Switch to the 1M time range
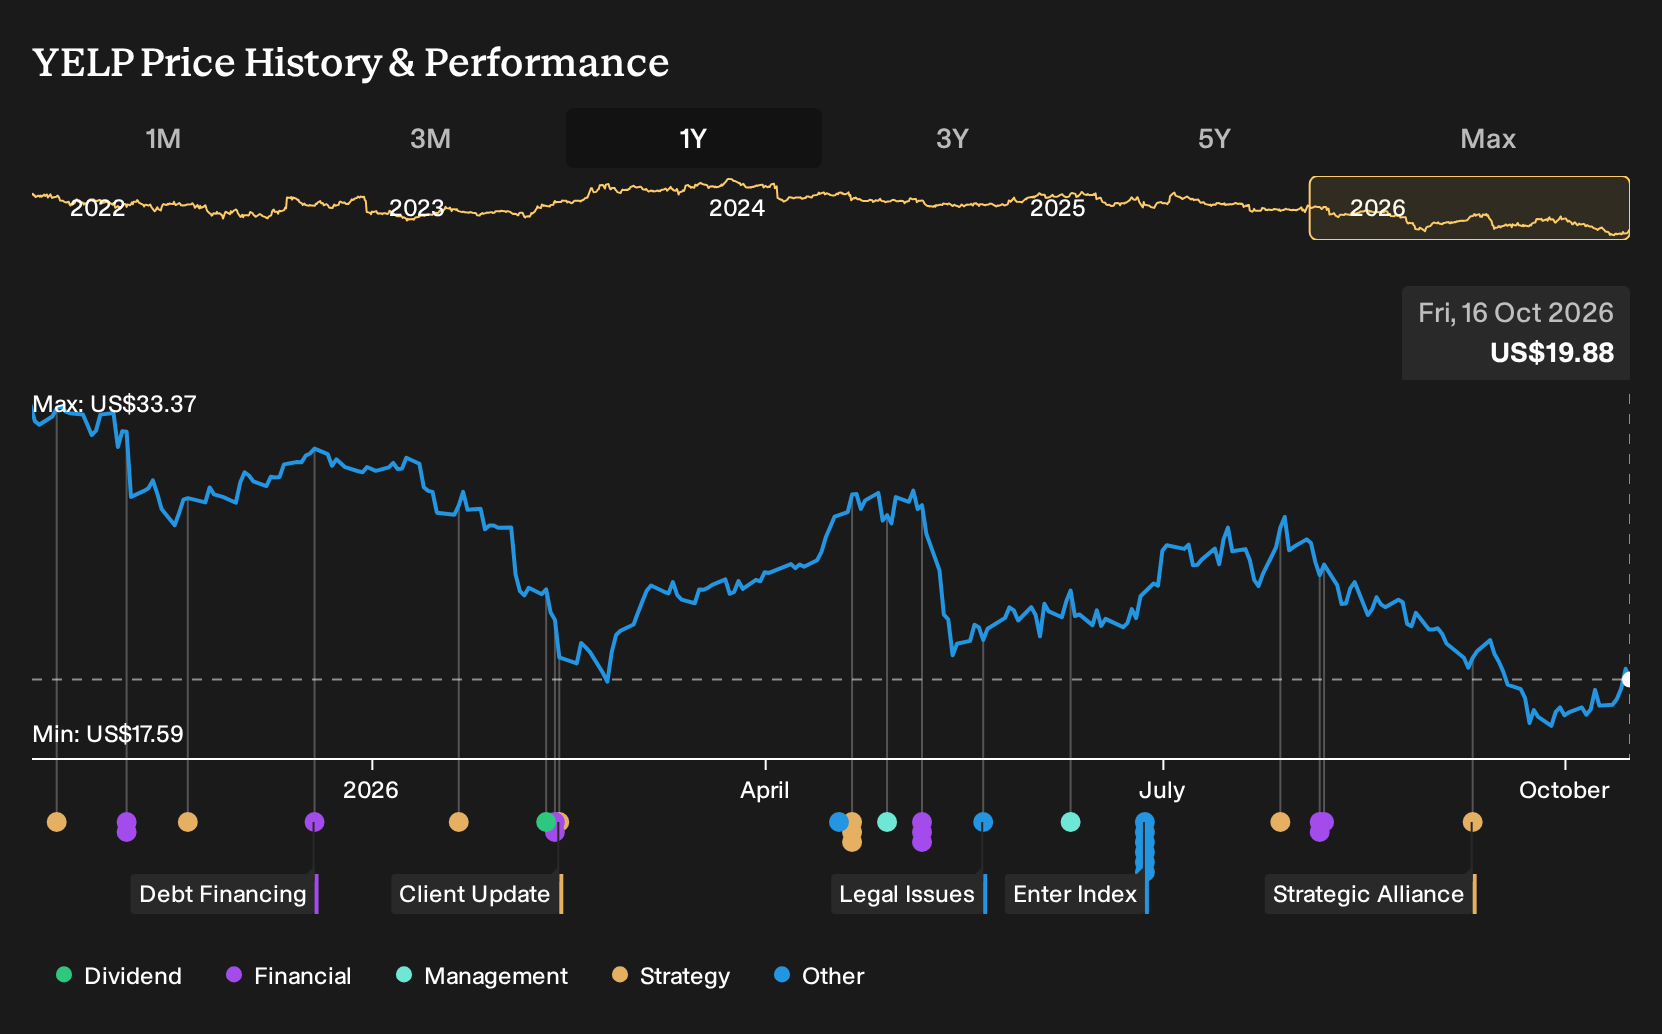 pos(163,138)
